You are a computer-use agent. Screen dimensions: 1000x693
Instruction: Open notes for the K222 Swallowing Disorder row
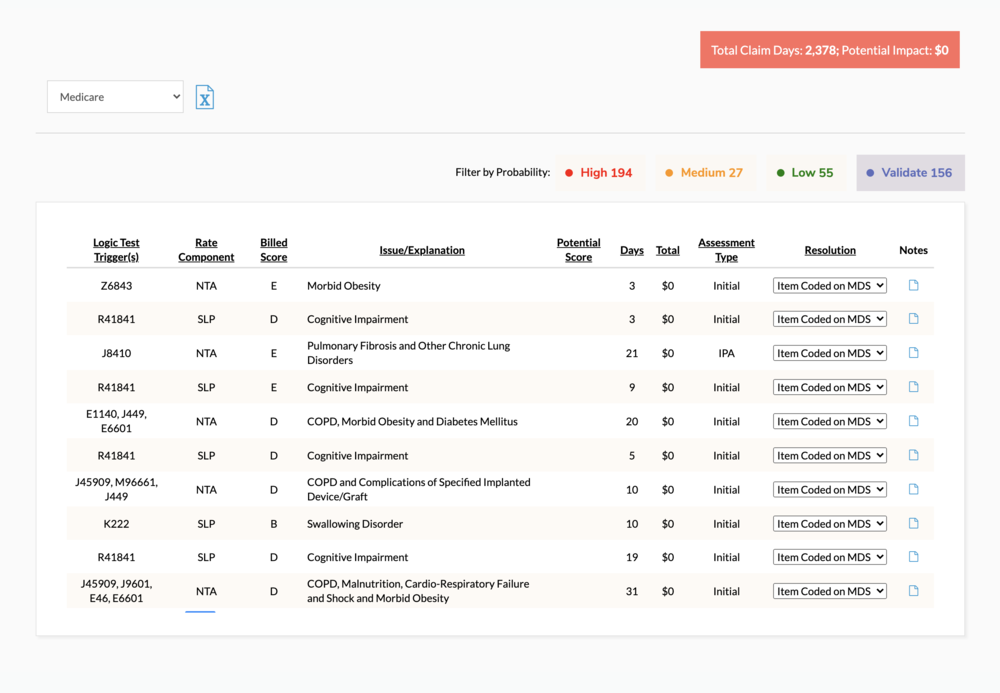pos(913,523)
